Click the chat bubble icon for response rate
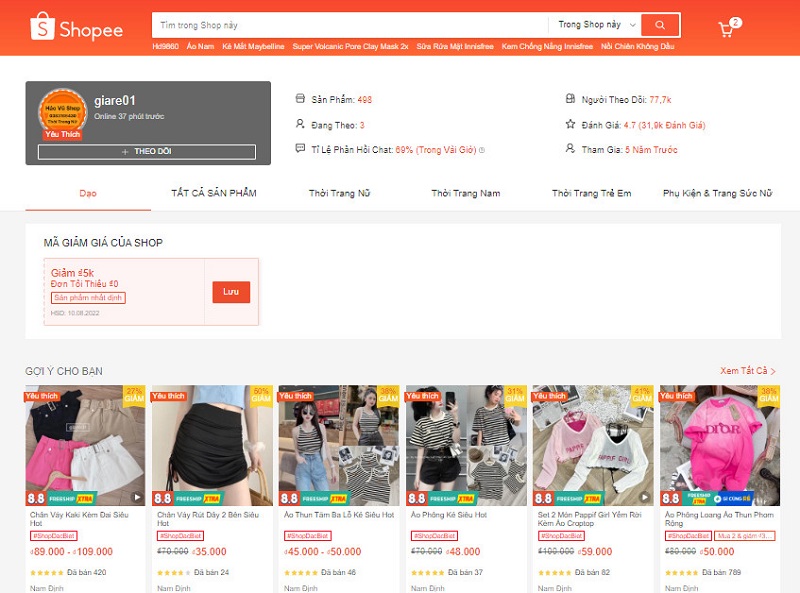This screenshot has width=800, height=593. click(300, 149)
